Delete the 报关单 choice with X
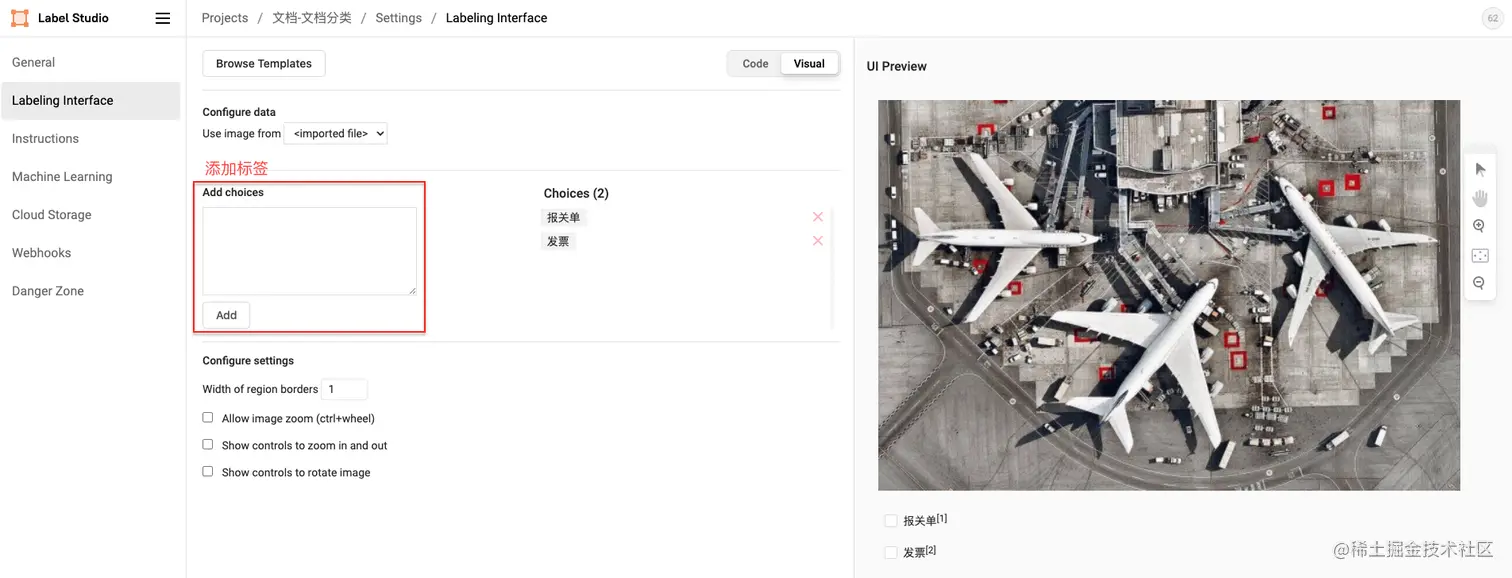The height and width of the screenshot is (578, 1512). coord(818,217)
